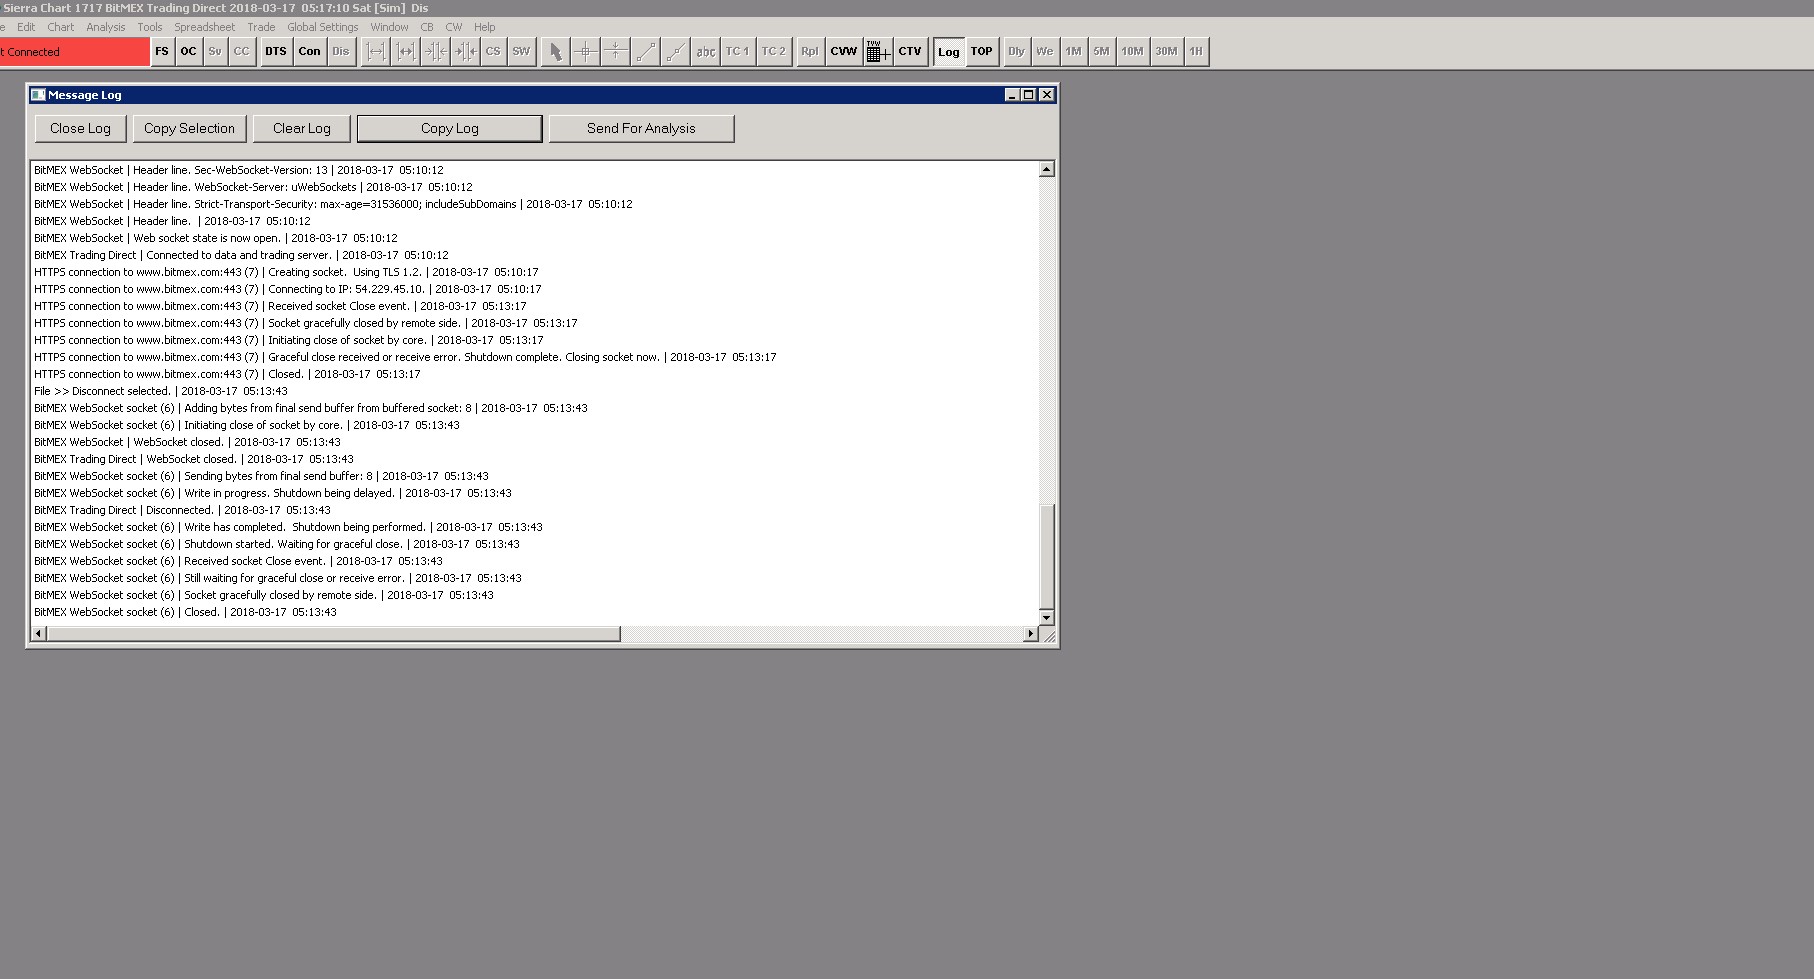The width and height of the screenshot is (1814, 979).
Task: Click the Copy Selection button
Action: pos(190,129)
